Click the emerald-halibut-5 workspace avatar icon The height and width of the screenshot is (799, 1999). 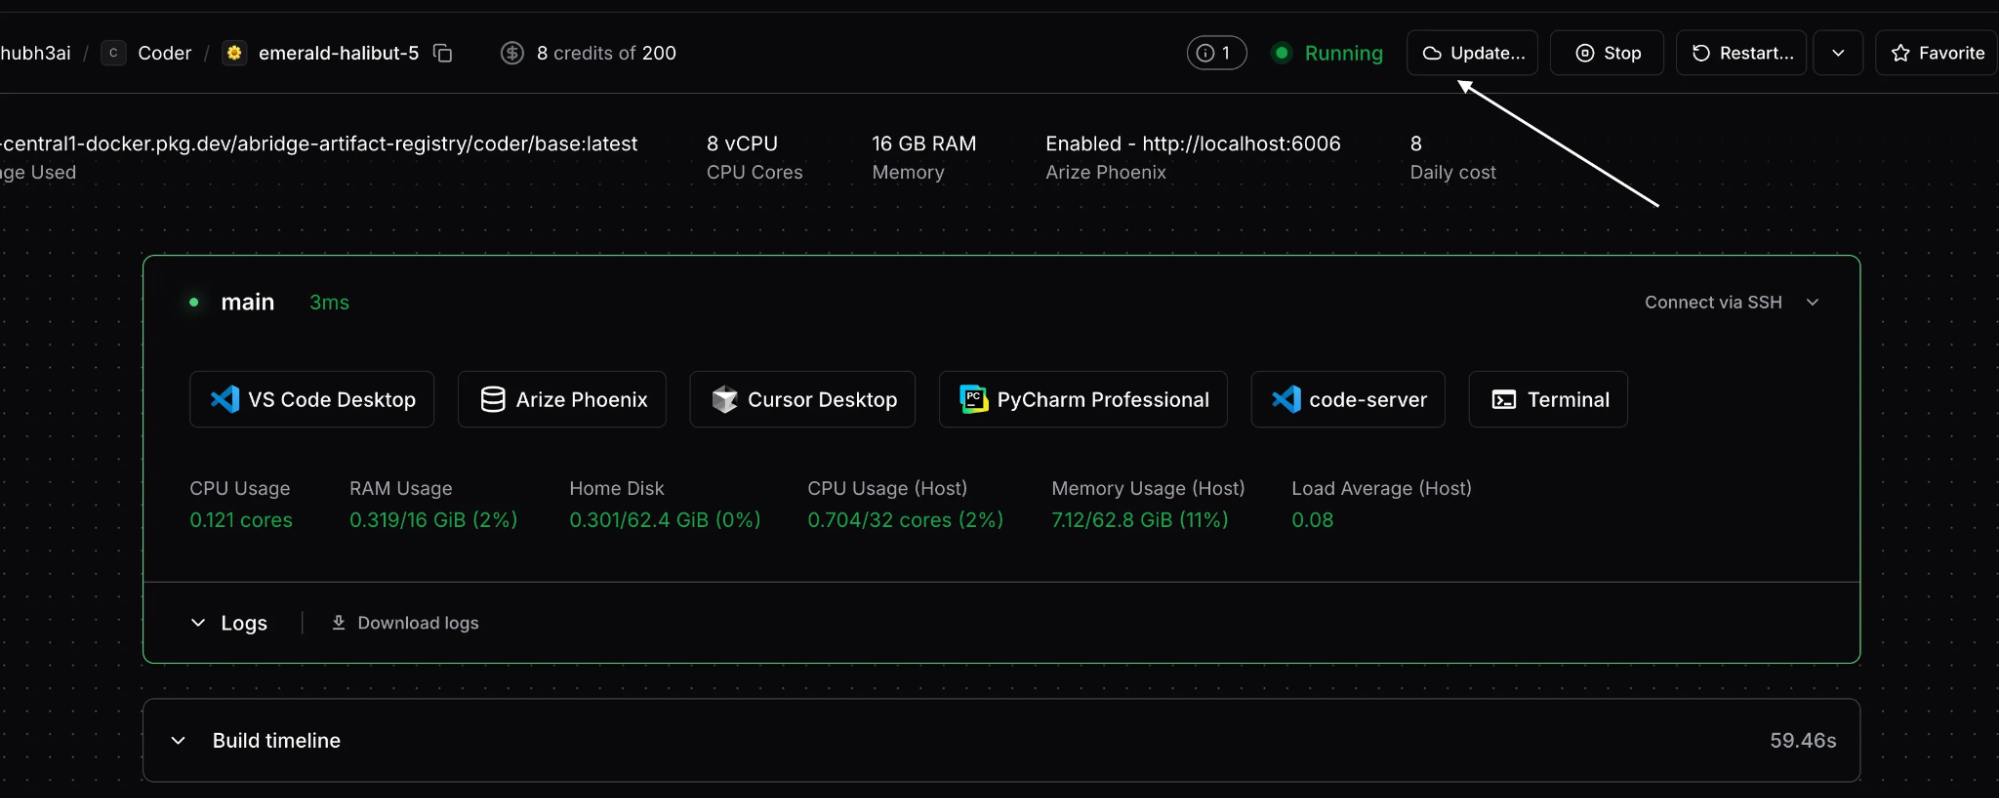coord(234,53)
